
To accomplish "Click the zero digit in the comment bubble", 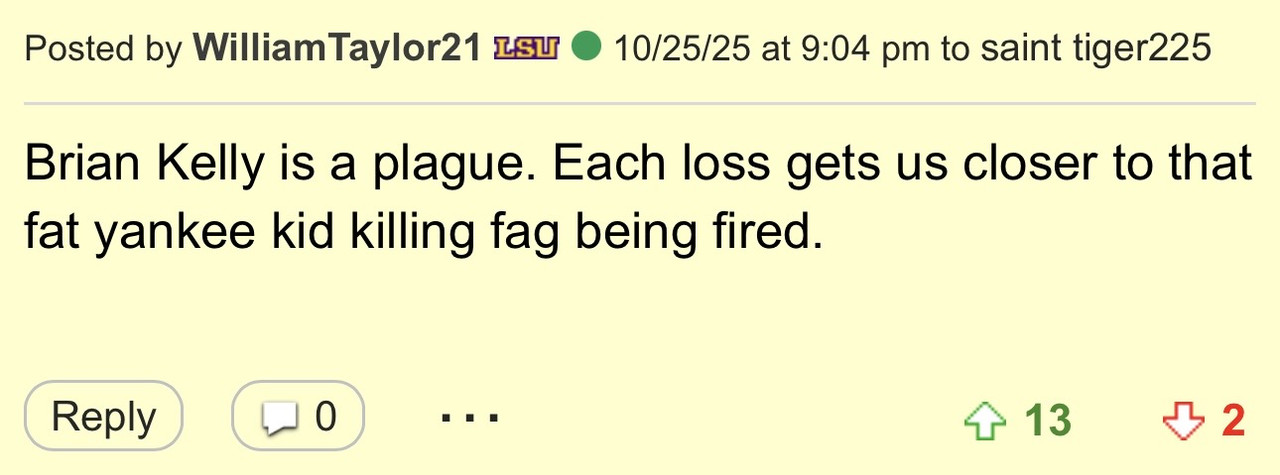I will (326, 416).
